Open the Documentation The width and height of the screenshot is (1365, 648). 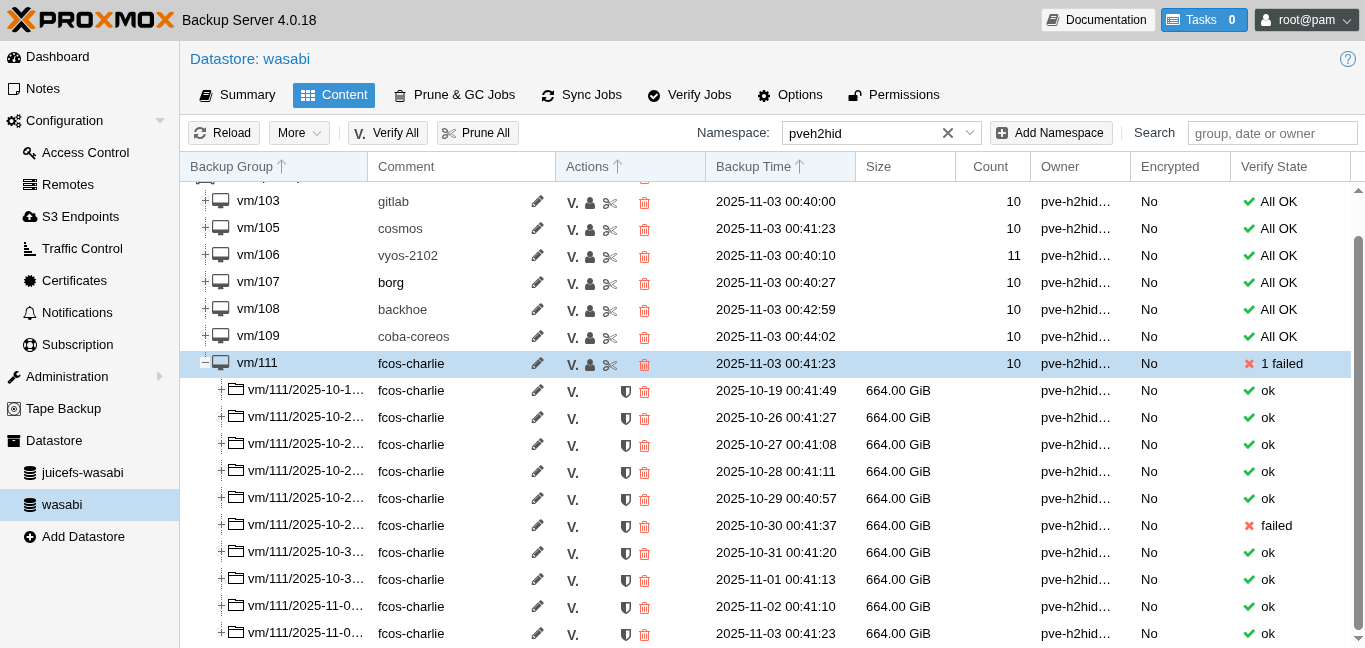tap(1097, 19)
